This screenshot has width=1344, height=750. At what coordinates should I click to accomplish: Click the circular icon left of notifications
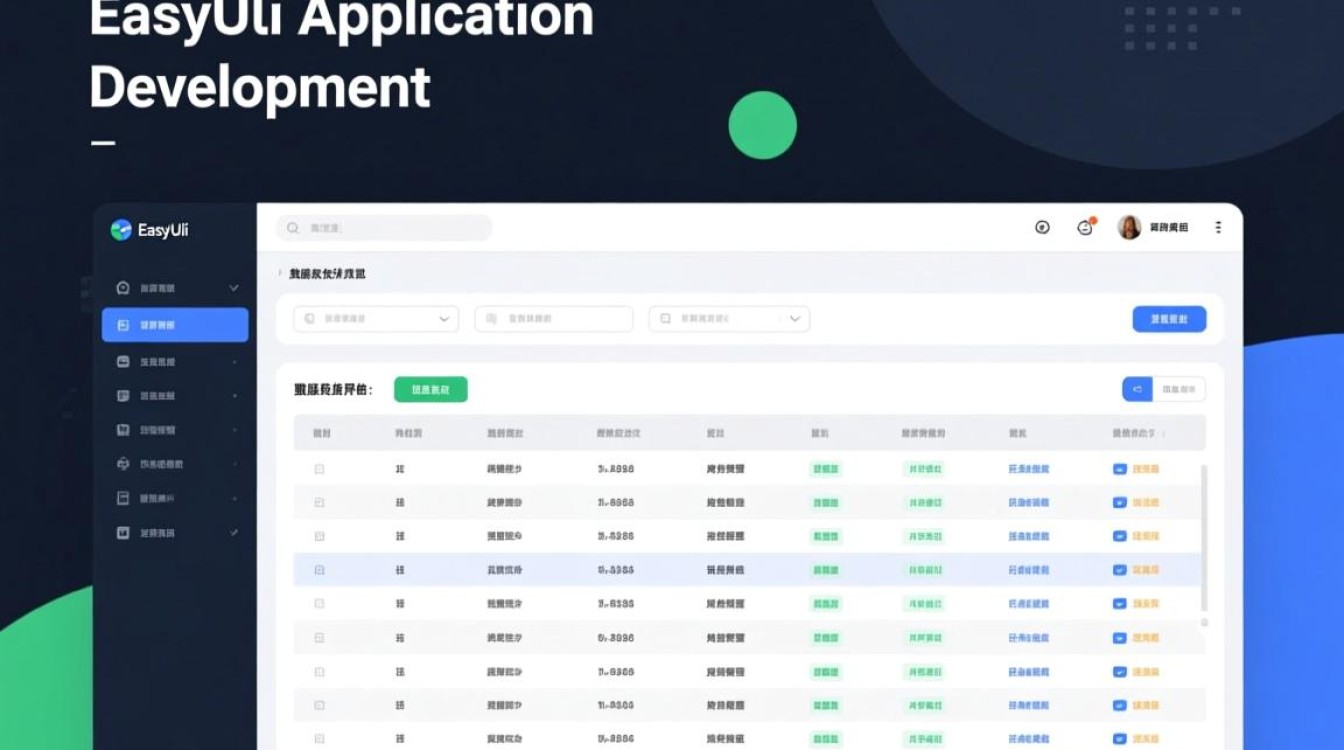pos(1042,228)
